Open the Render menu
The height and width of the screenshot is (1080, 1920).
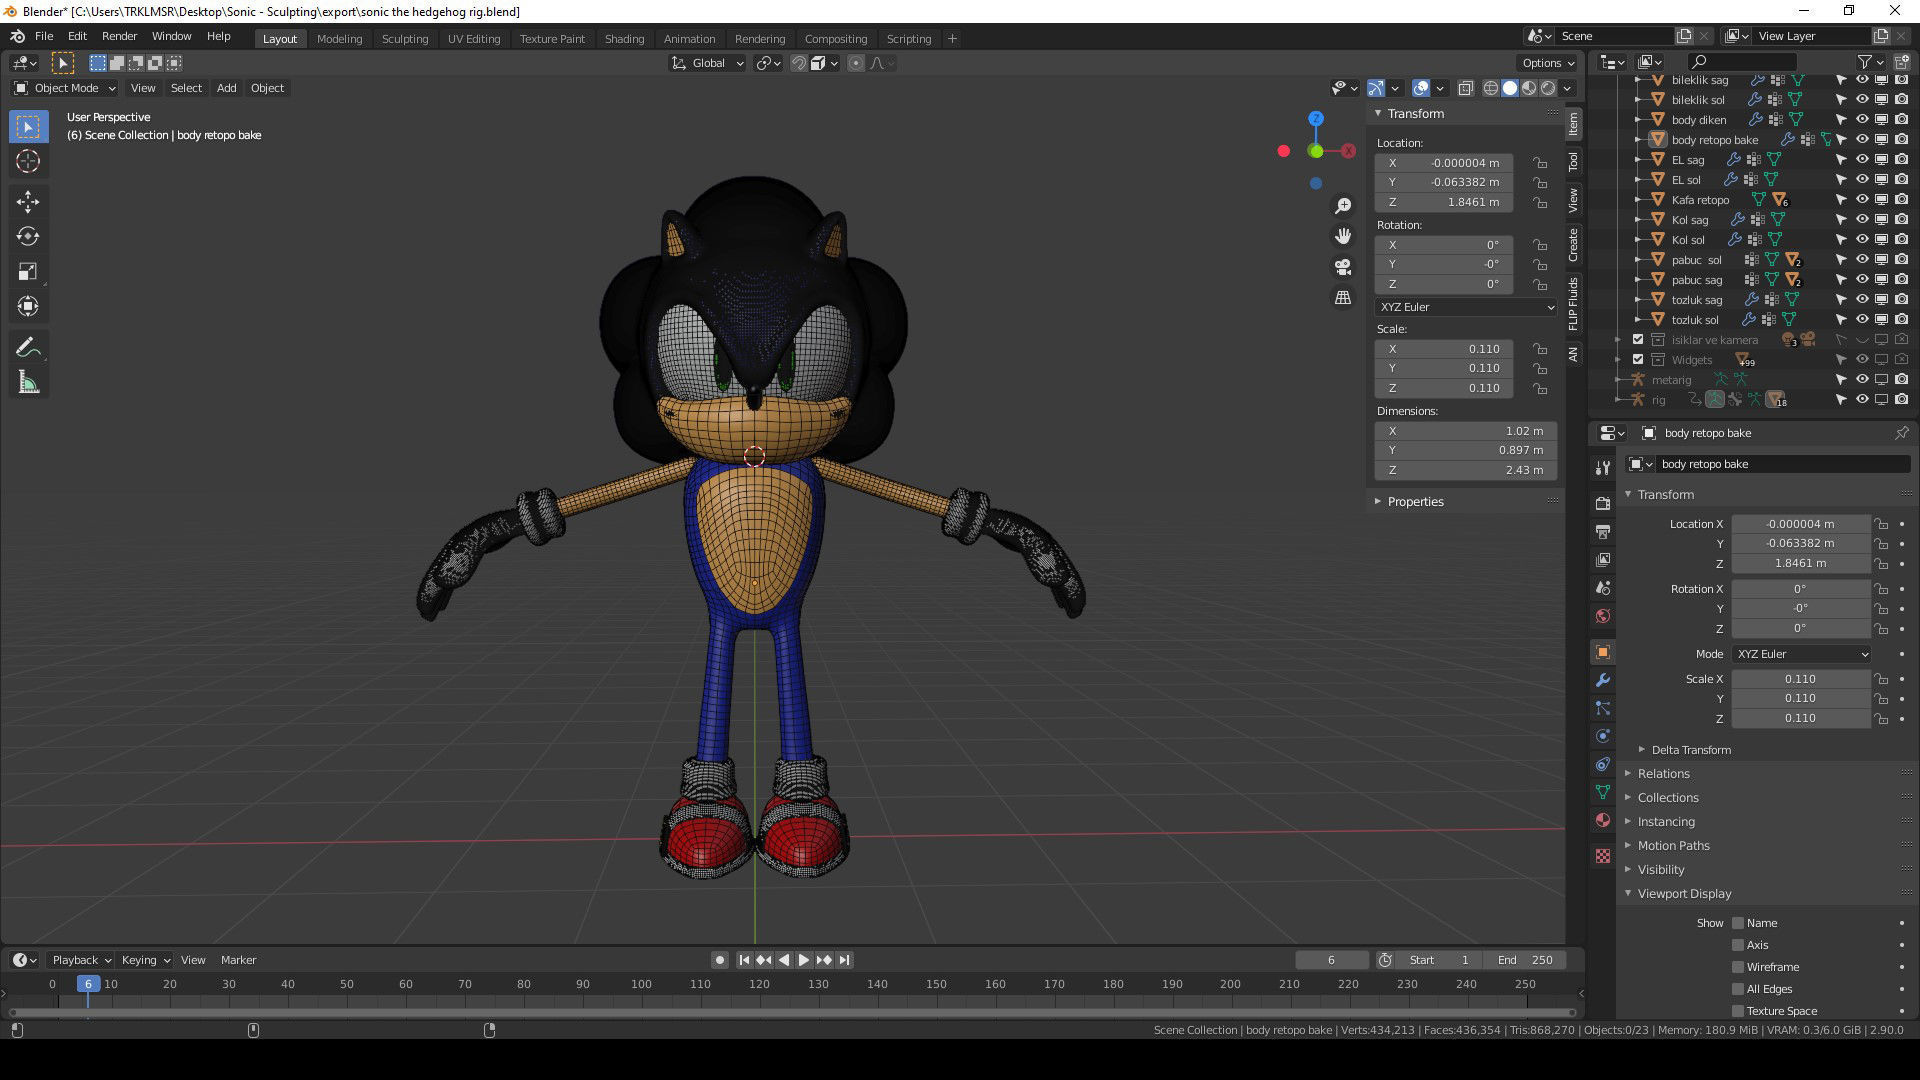(x=119, y=36)
